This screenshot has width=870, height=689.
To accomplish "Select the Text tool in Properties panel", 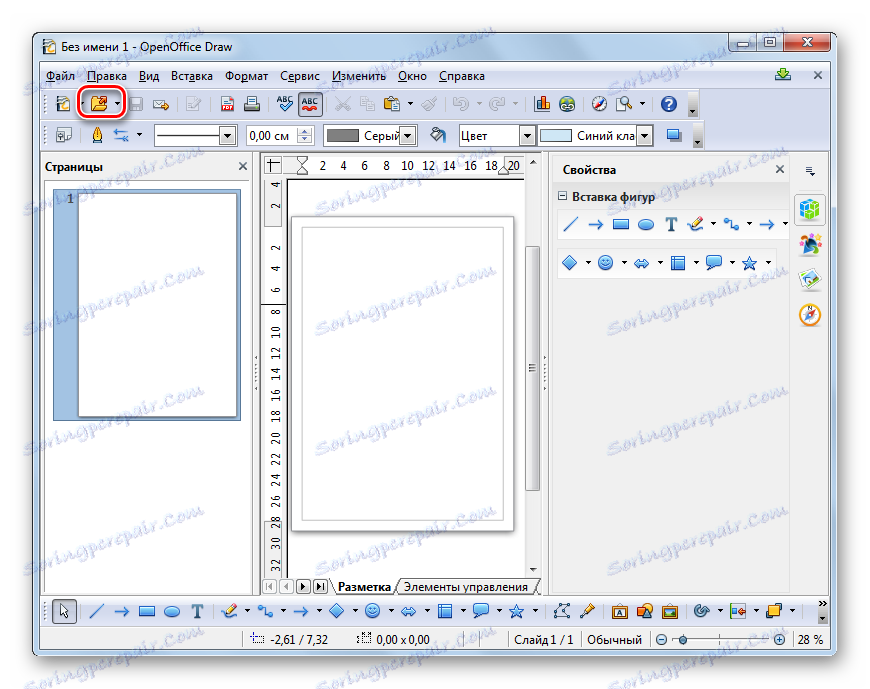I will pyautogui.click(x=671, y=224).
